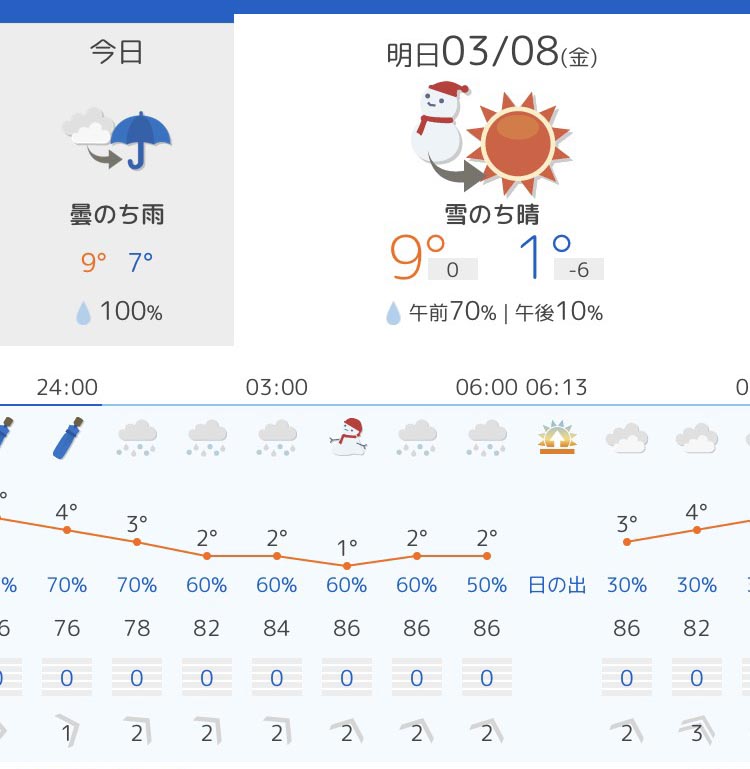Click the sunrise icon at 06:13
The height and width of the screenshot is (769, 750).
[557, 437]
